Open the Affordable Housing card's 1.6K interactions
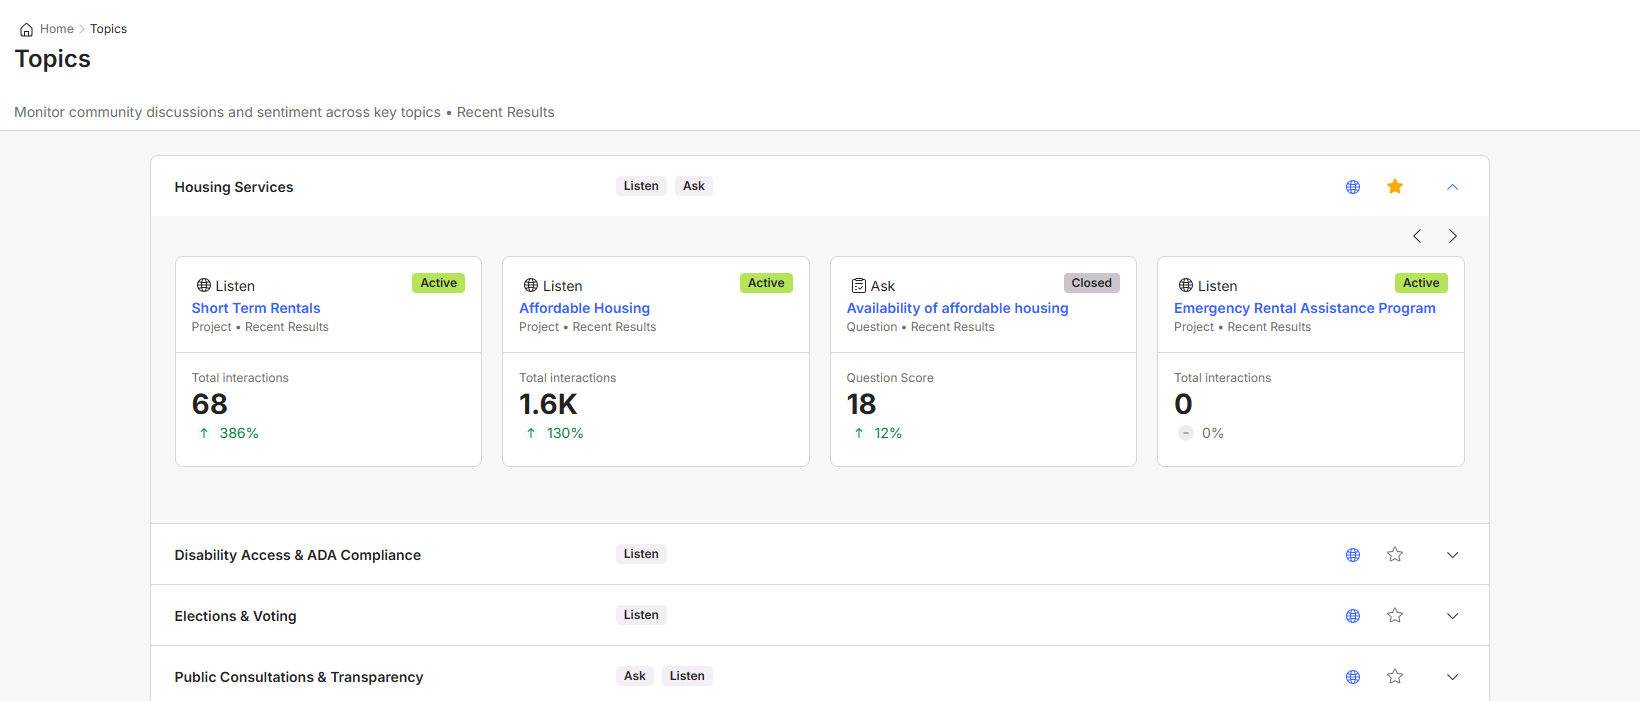 548,404
